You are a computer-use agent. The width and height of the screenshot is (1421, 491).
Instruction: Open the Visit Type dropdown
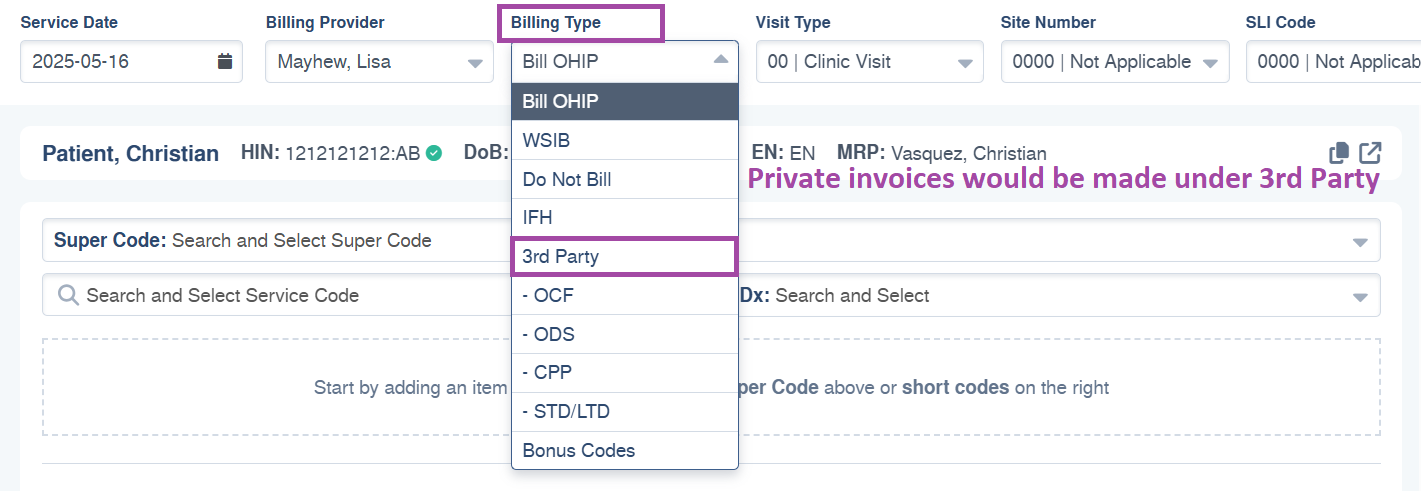tap(870, 62)
